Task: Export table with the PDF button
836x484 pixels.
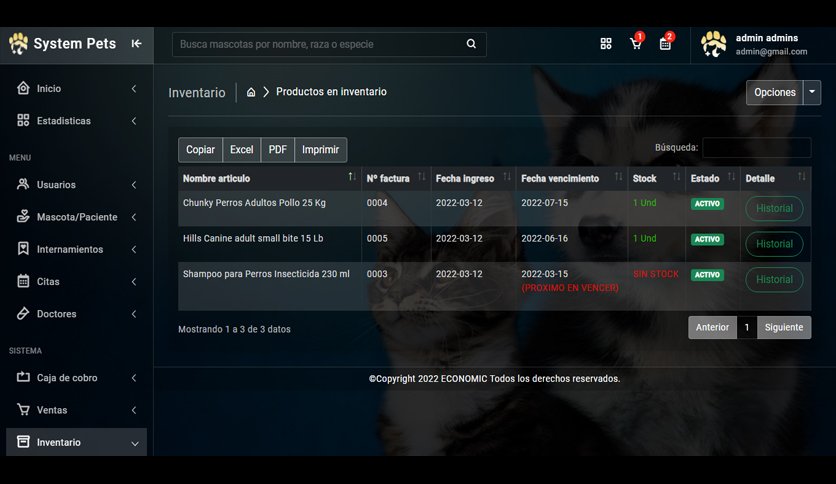Action: 277,150
